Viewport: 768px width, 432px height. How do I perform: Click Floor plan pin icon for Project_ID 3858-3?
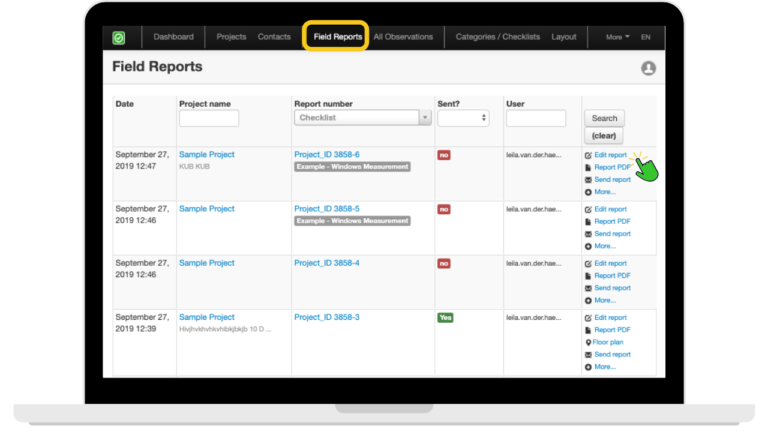pos(588,342)
